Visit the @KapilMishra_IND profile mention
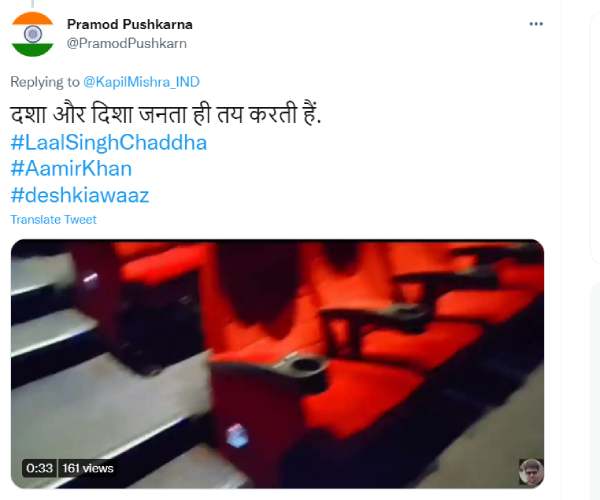Image resolution: width=600 pixels, height=500 pixels. pos(142,81)
